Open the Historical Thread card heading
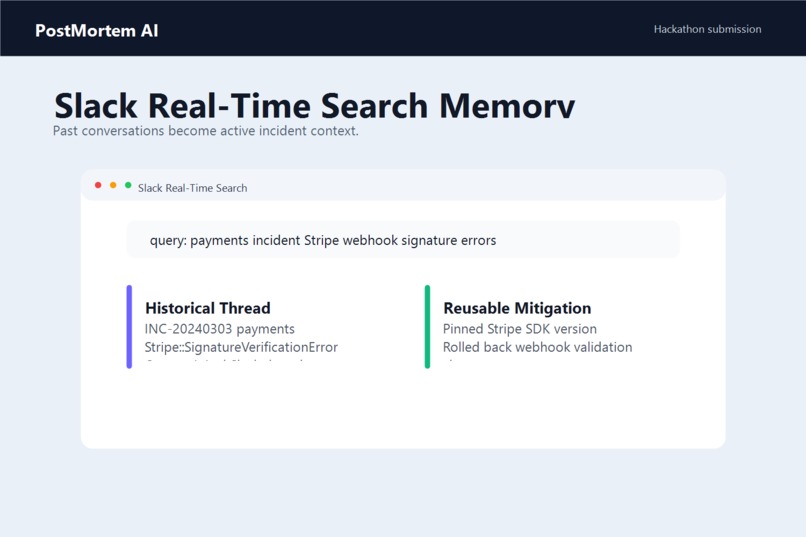Image resolution: width=806 pixels, height=537 pixels. 208,308
